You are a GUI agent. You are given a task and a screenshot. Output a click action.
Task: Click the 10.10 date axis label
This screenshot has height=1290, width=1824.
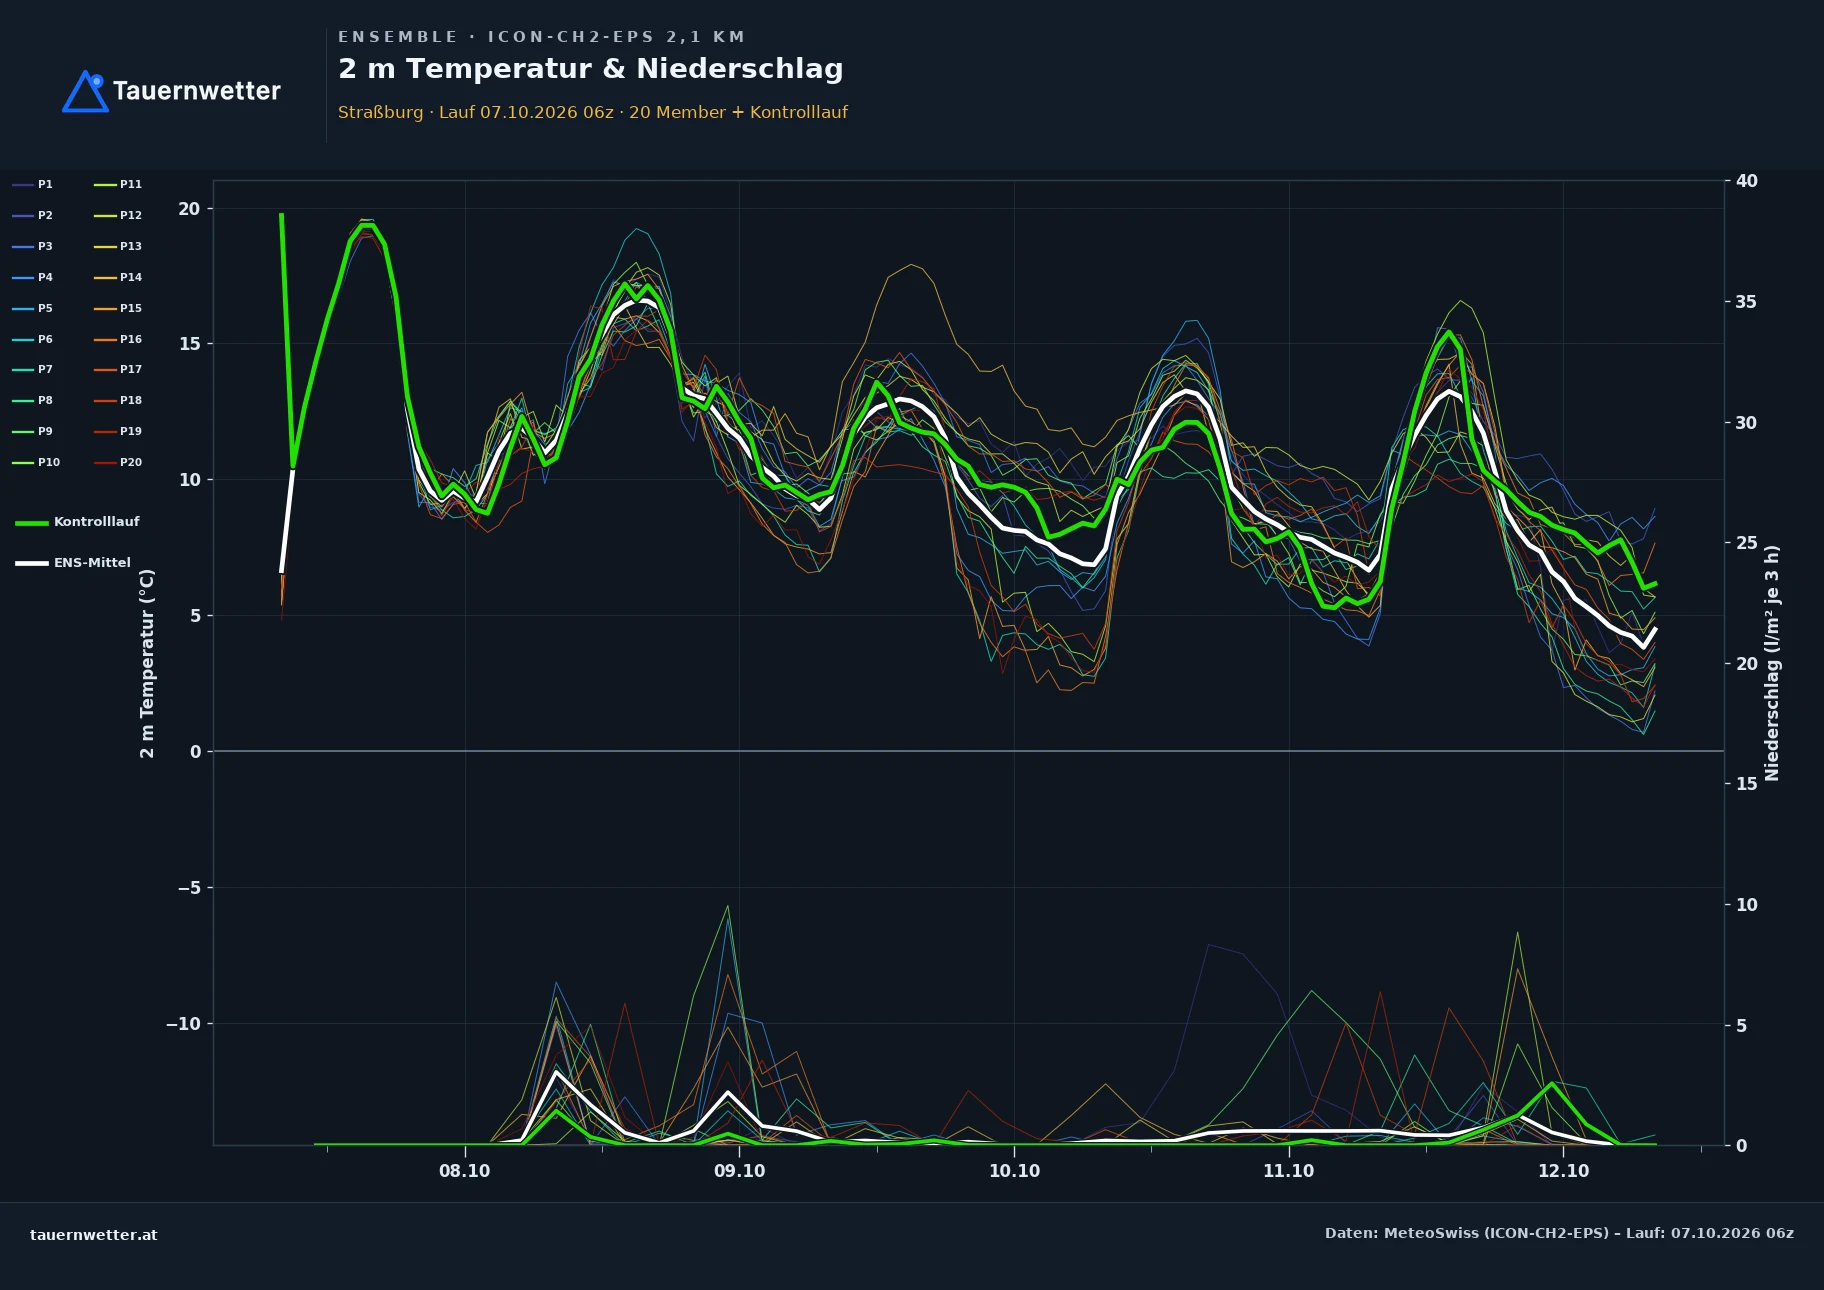[x=1014, y=1171]
